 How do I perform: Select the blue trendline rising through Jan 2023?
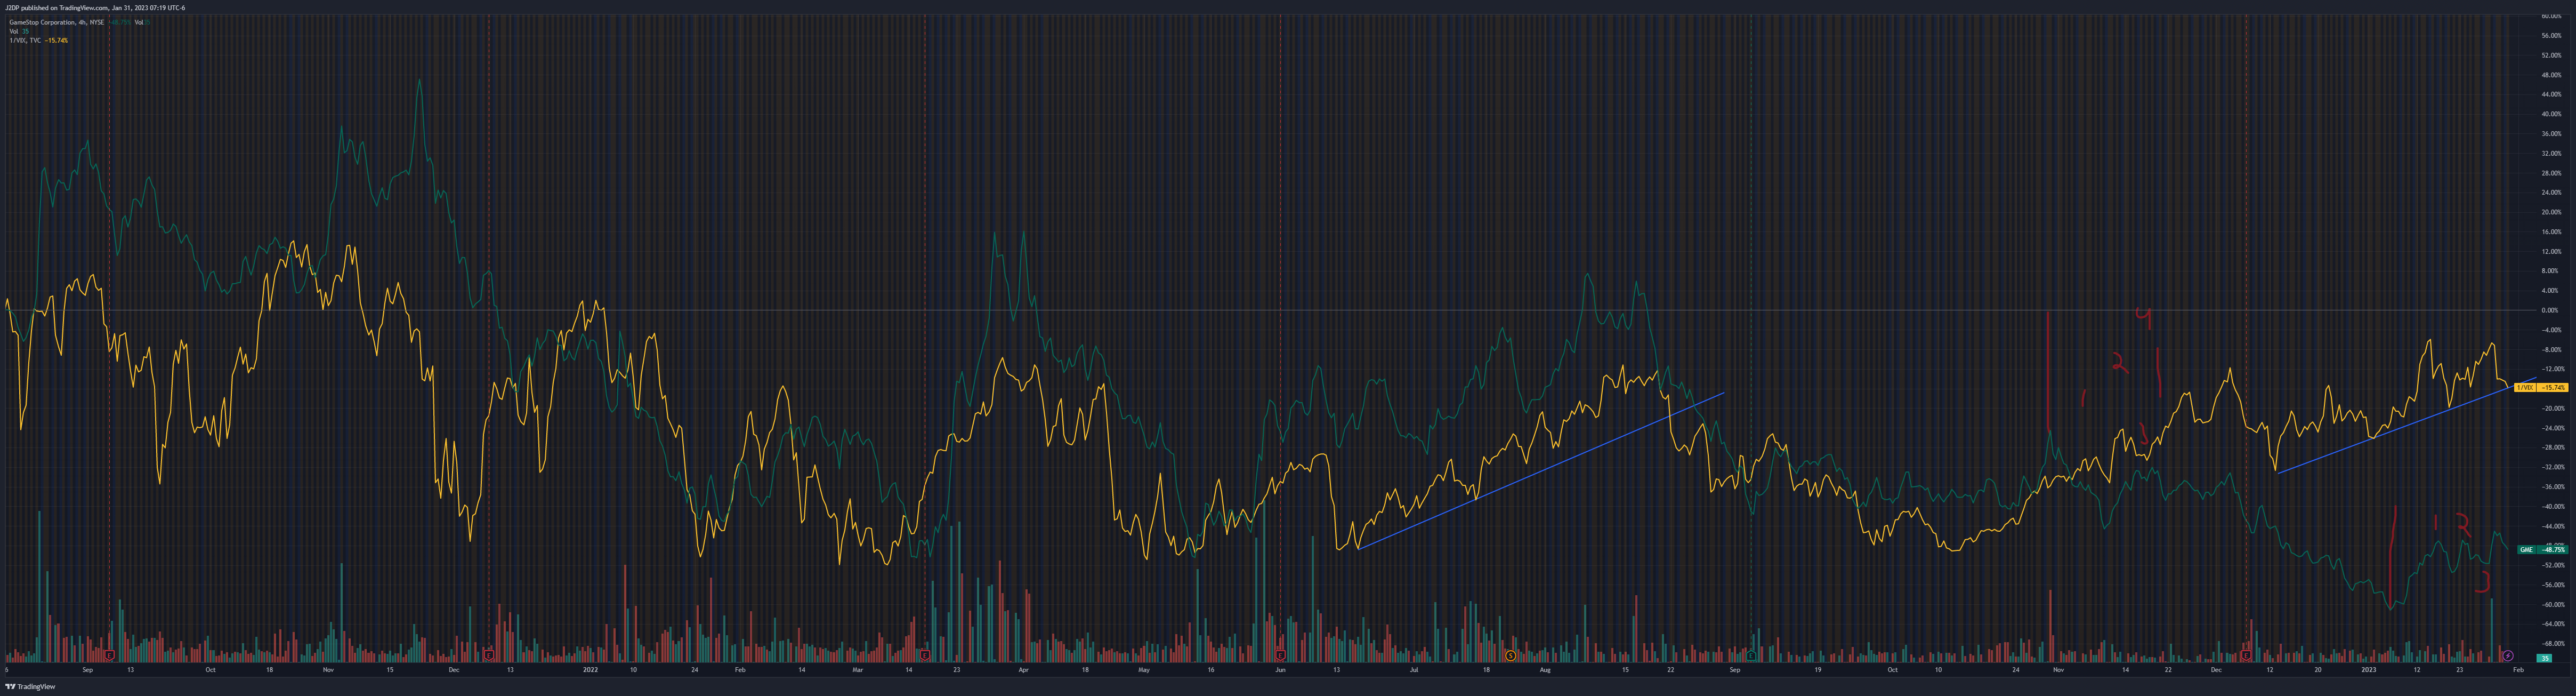pos(2406,426)
